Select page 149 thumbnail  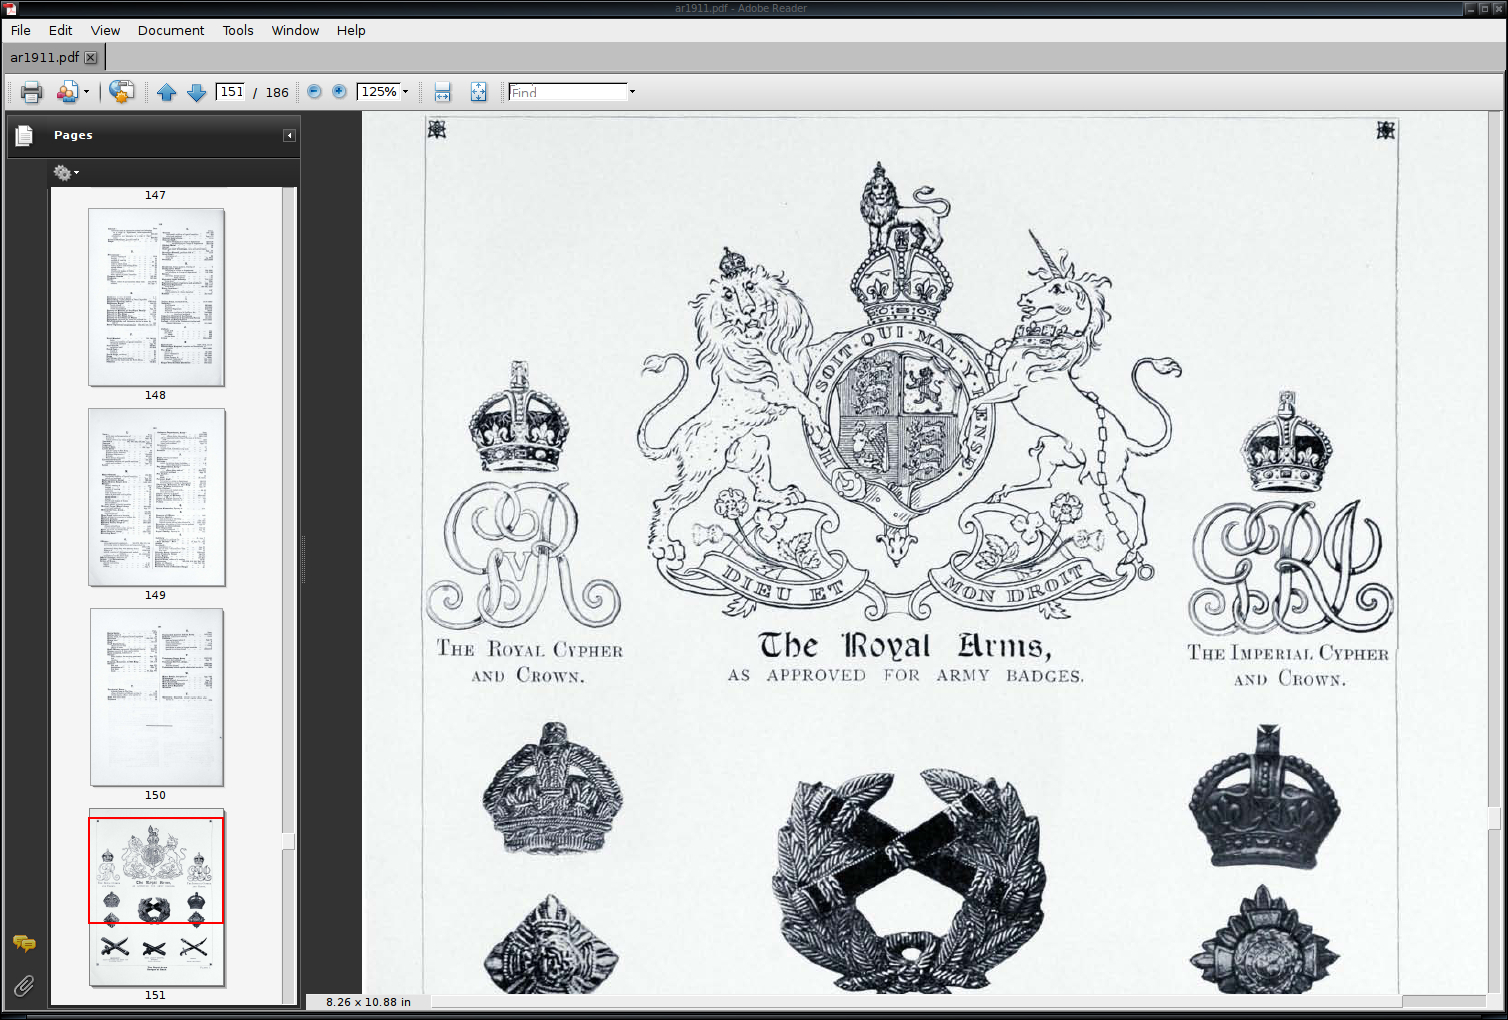pos(156,497)
